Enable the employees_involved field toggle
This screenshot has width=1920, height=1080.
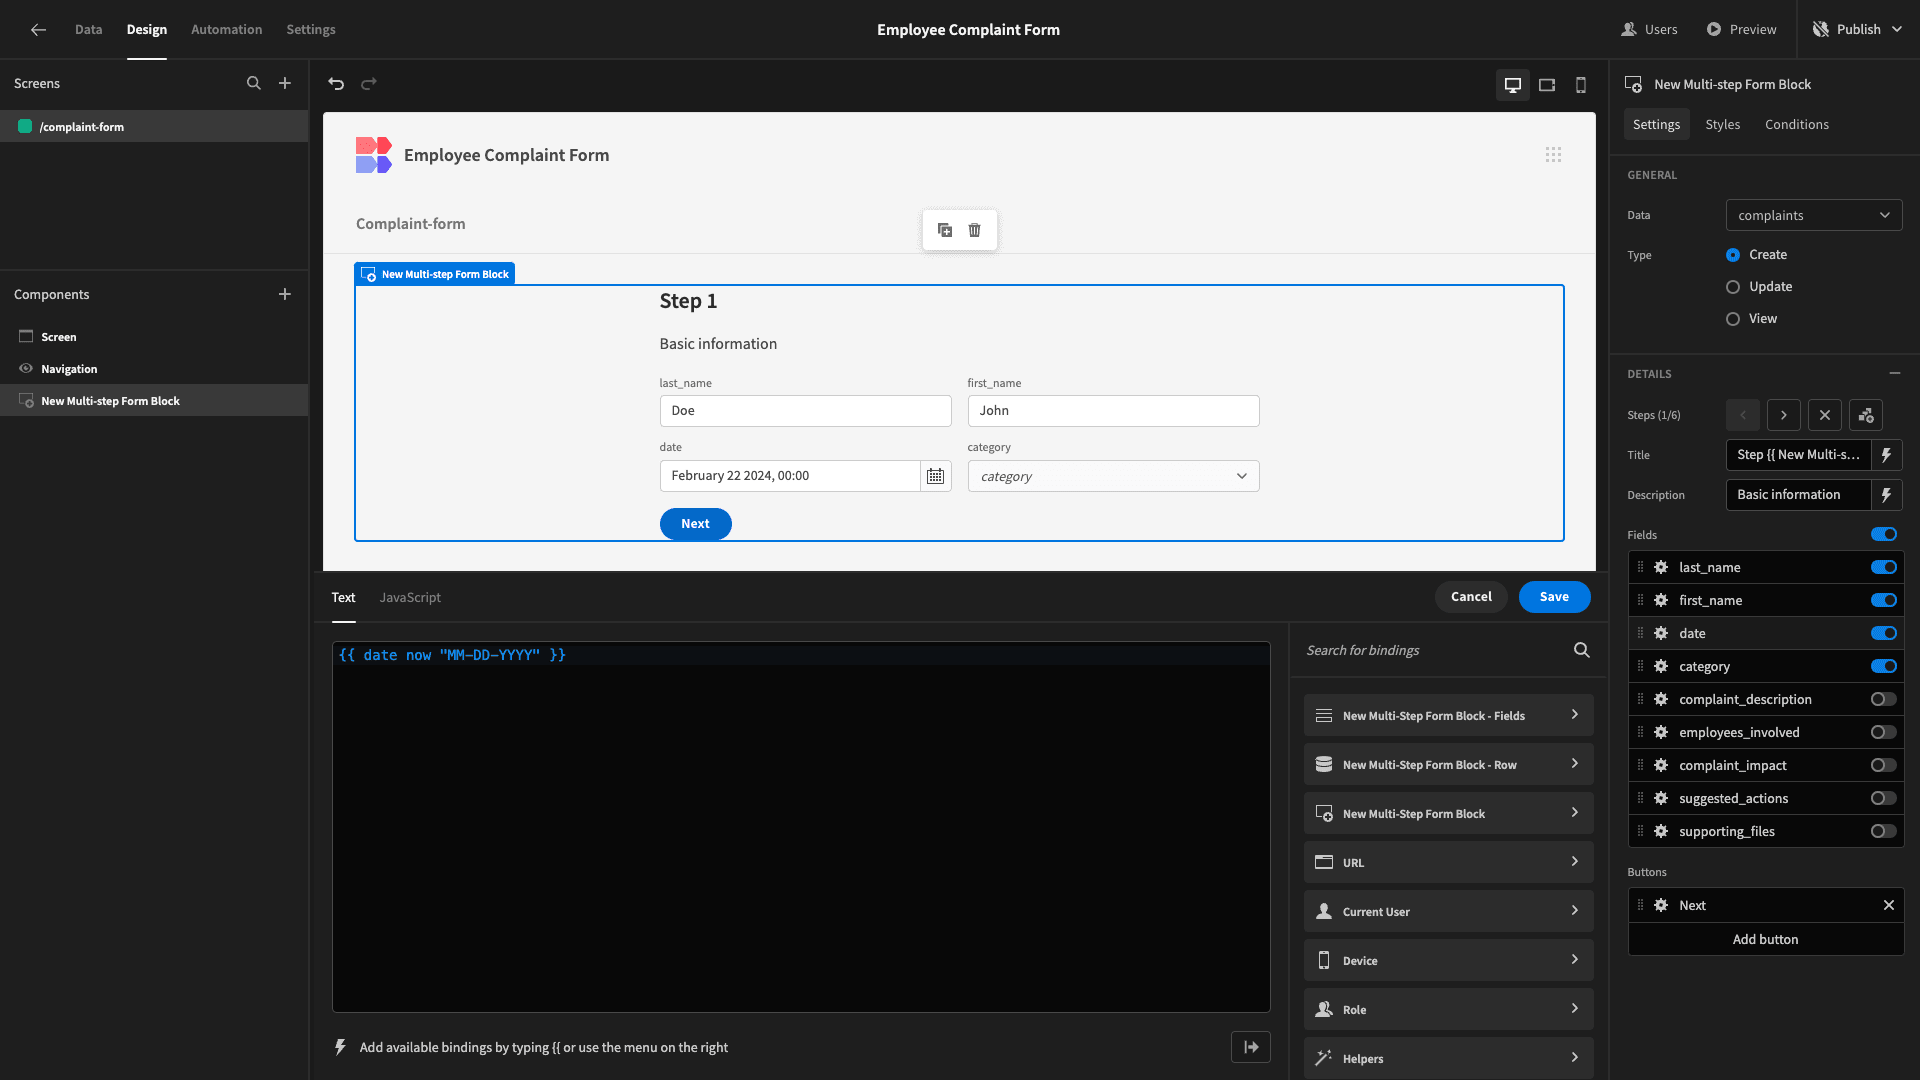[1884, 732]
